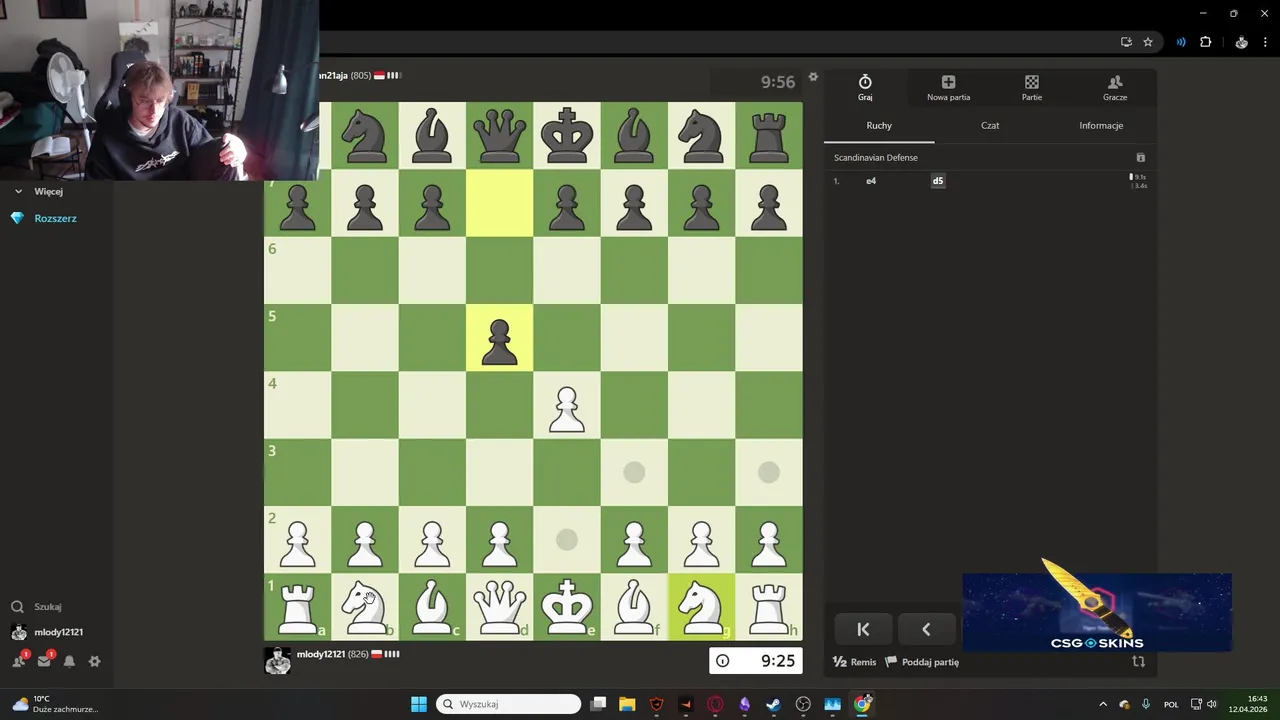Start a Nowa partia new game
The height and width of the screenshot is (720, 1280).
click(948, 88)
